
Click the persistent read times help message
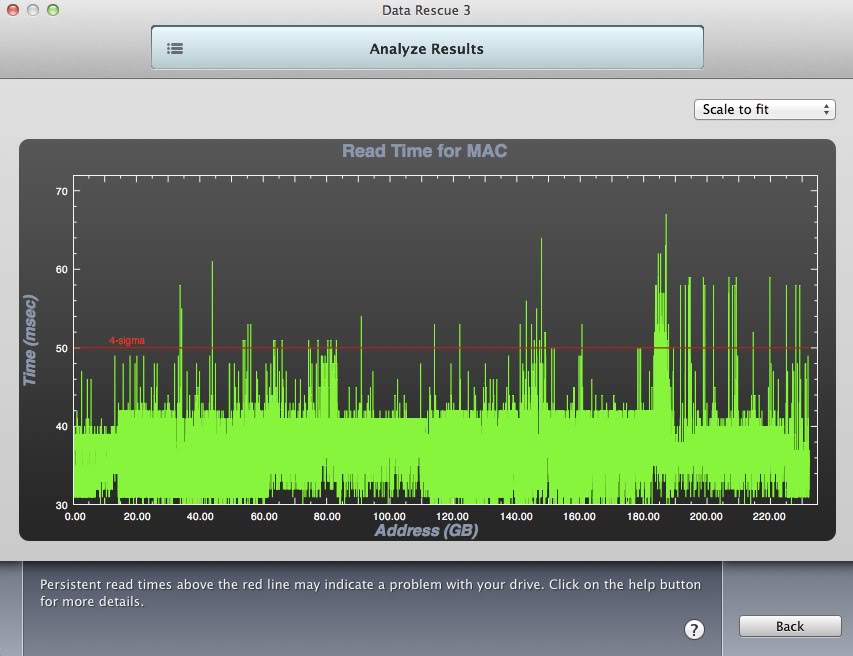coord(370,593)
